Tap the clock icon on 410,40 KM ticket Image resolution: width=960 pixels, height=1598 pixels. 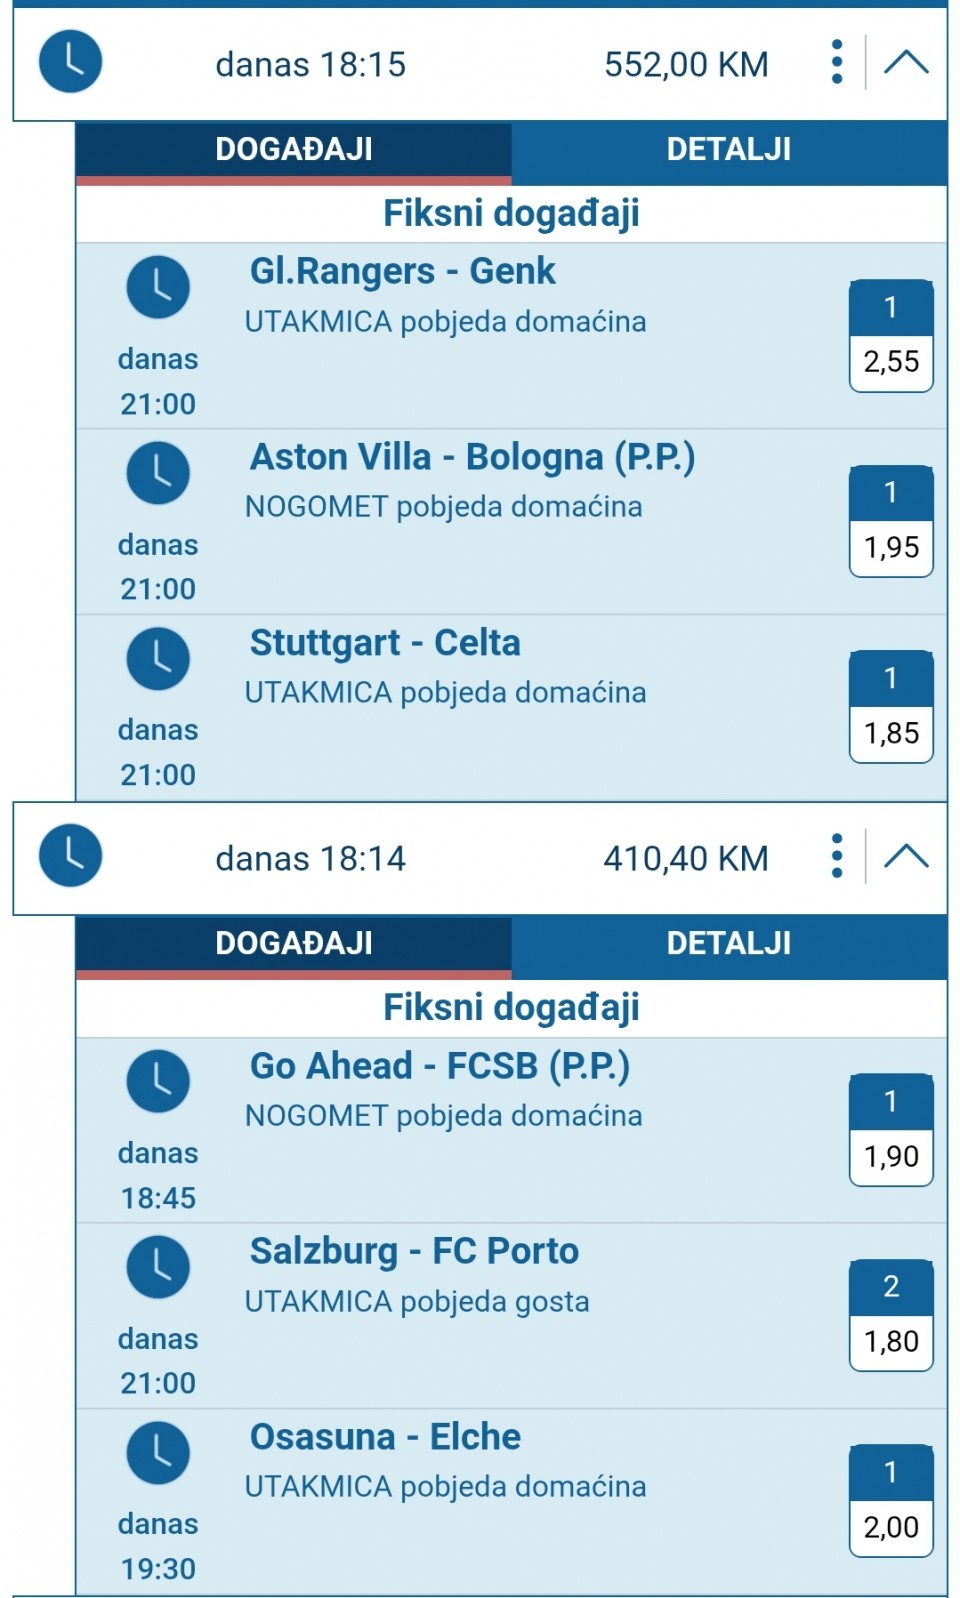[x=70, y=856]
